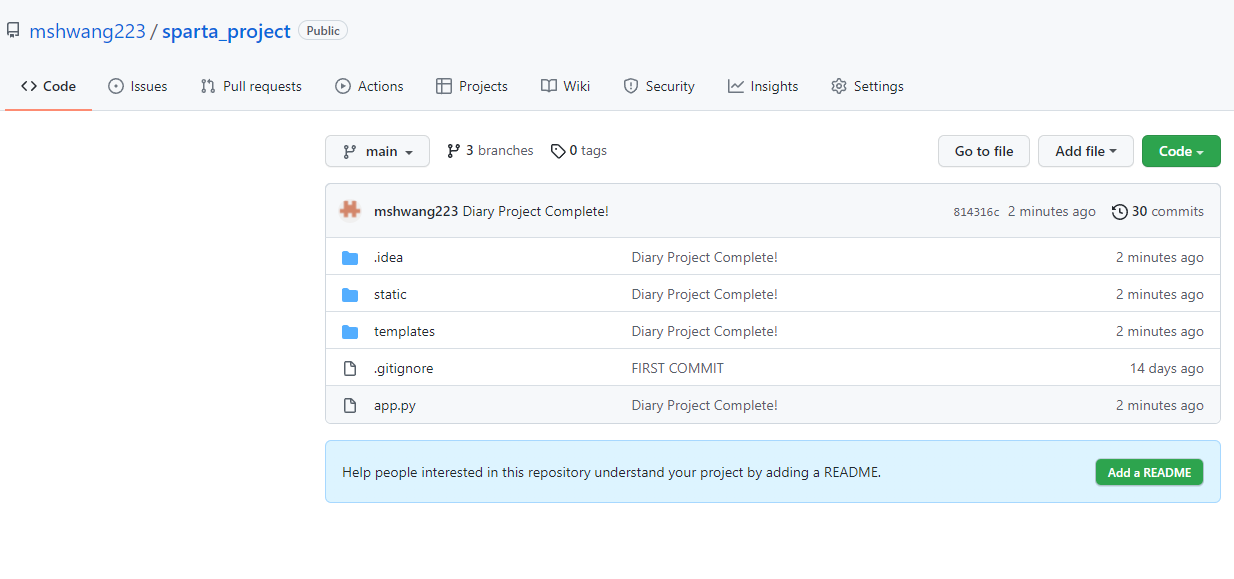Open the Security tab

point(658,87)
